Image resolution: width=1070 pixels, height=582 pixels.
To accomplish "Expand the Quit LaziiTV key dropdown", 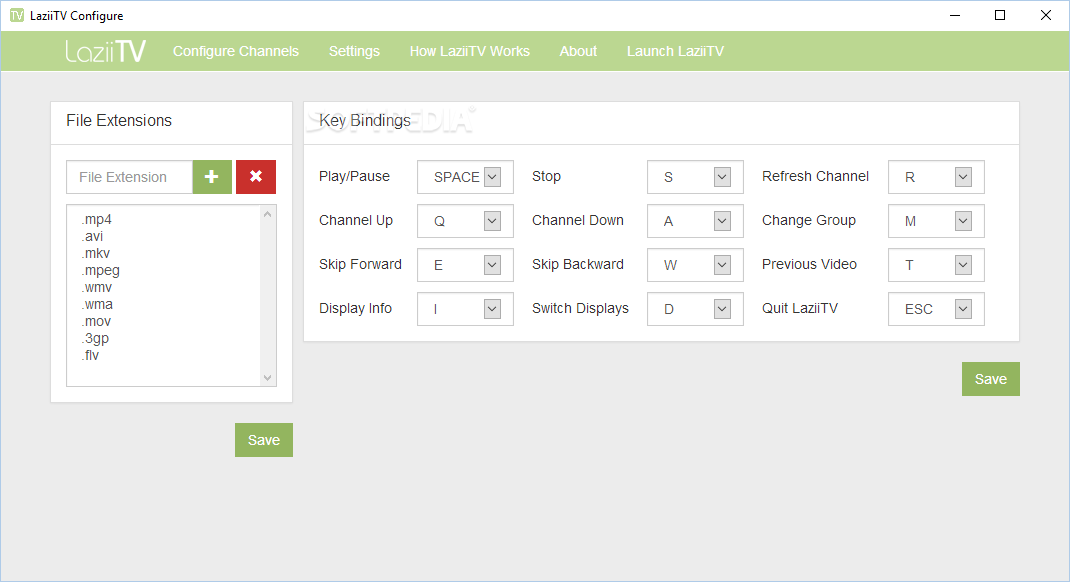I will (x=963, y=309).
